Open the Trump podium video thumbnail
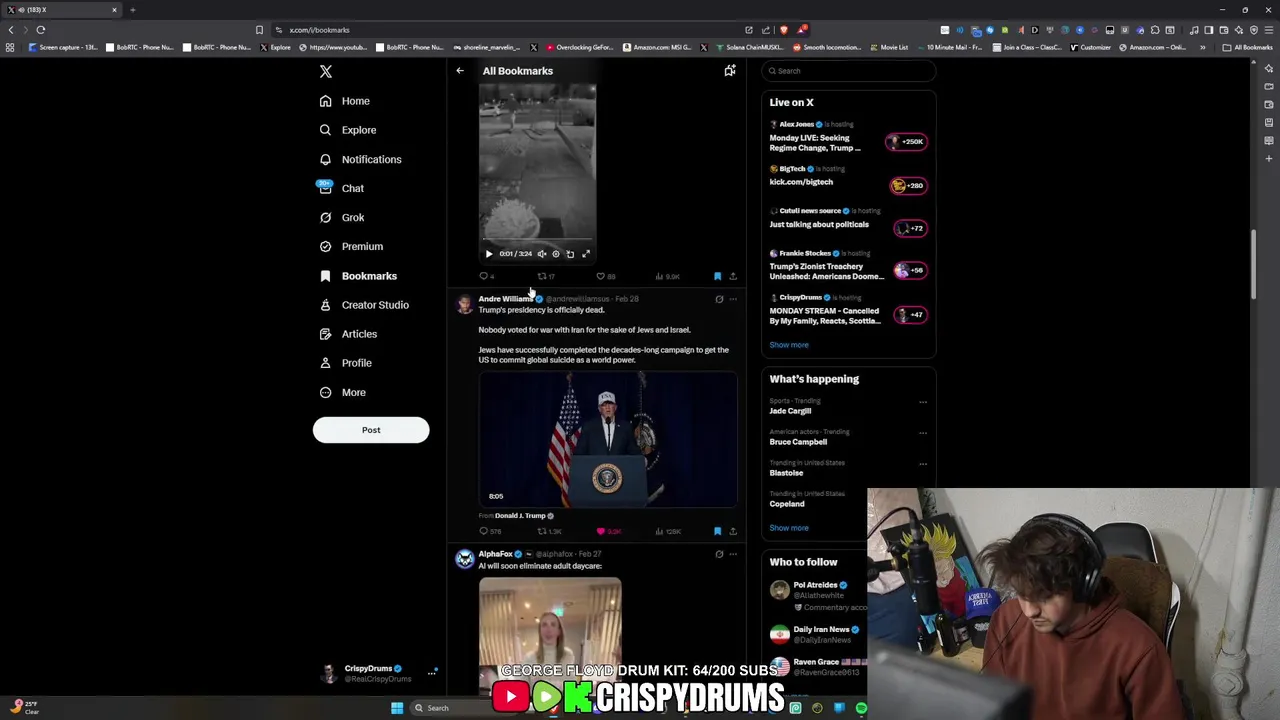Image resolution: width=1280 pixels, height=720 pixels. click(x=608, y=440)
